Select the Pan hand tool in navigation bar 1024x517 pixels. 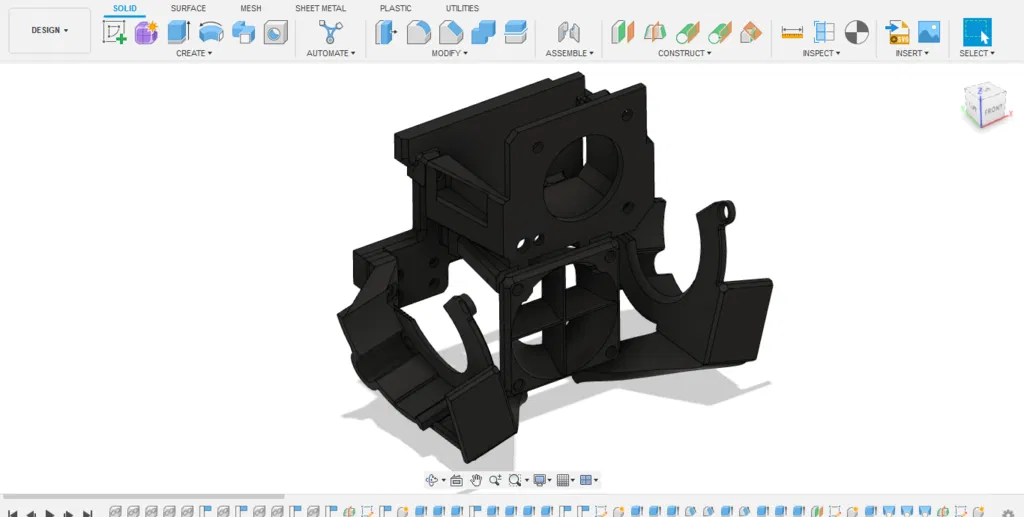point(475,480)
